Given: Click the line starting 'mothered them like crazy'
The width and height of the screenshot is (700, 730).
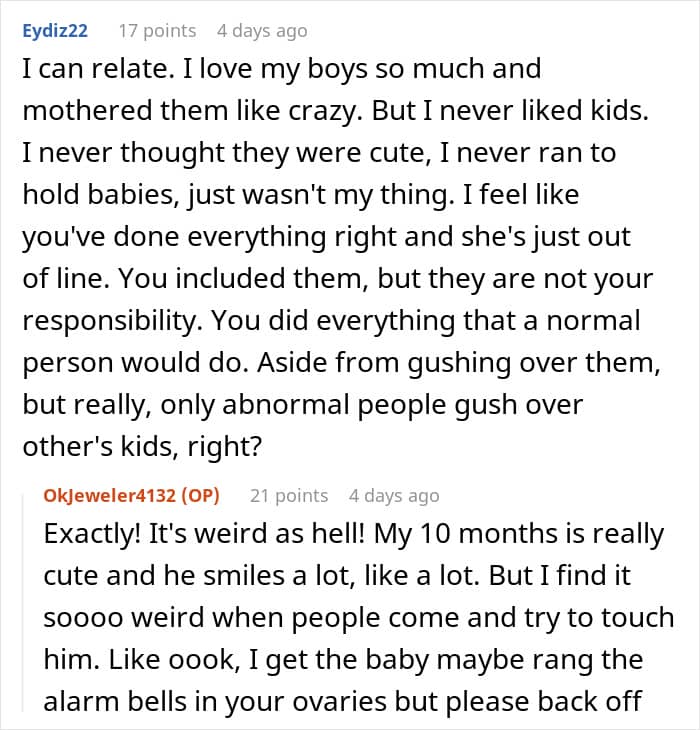Looking at the screenshot, I should [335, 111].
